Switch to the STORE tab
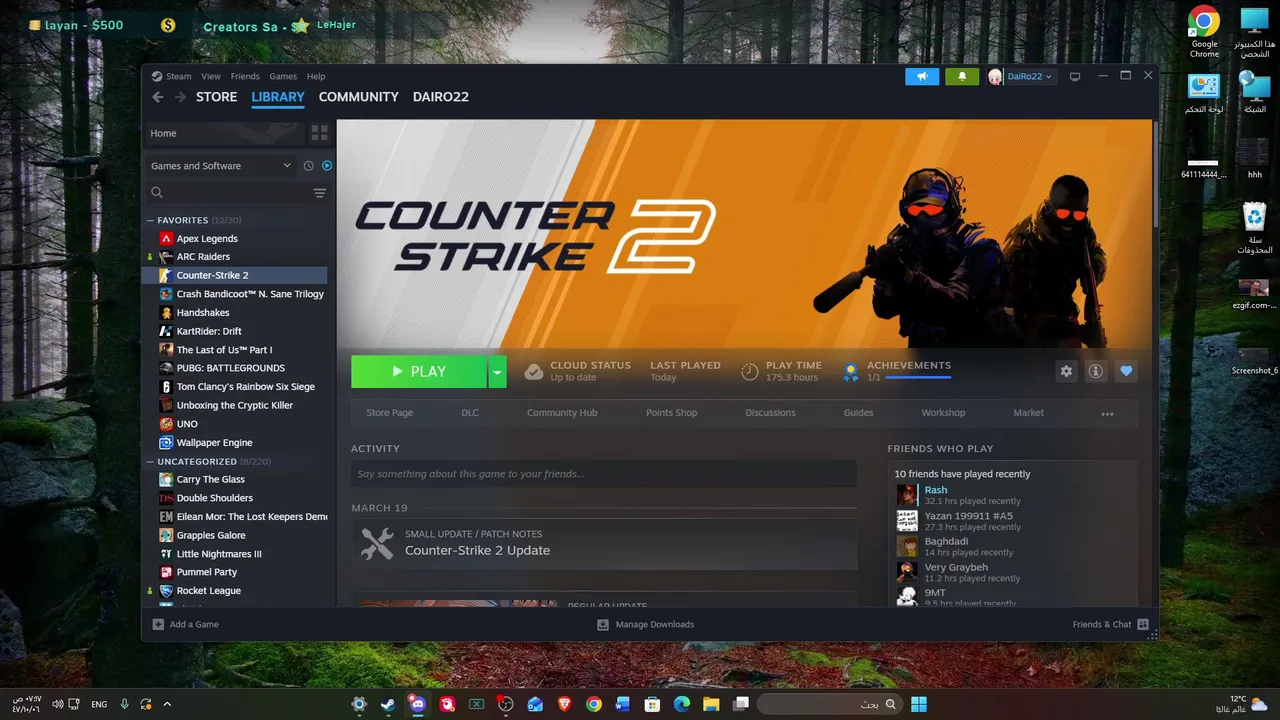 [x=217, y=97]
